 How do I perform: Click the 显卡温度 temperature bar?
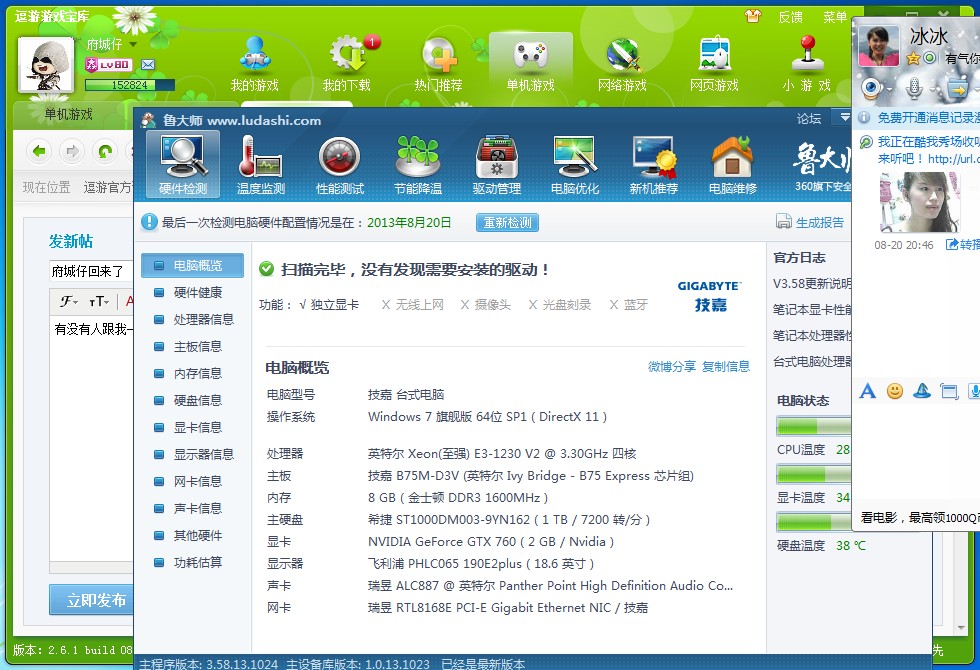[814, 474]
